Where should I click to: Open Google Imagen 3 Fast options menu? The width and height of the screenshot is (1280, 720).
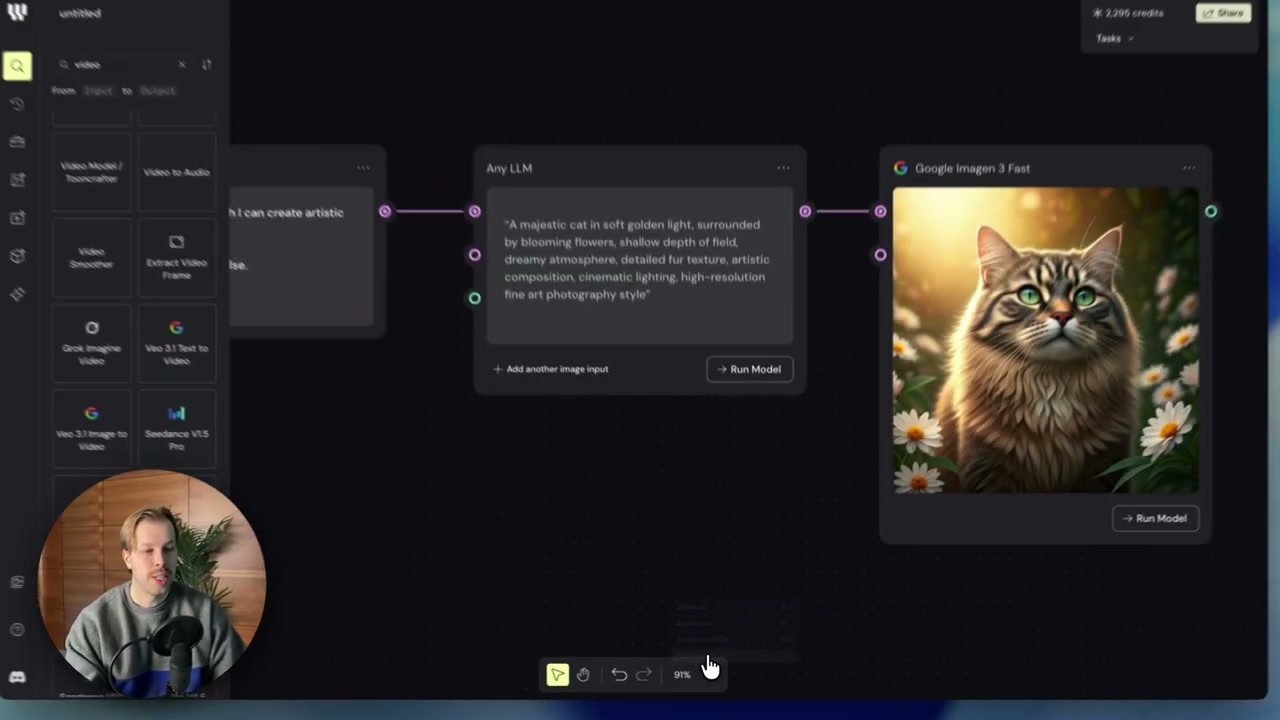pos(1188,168)
